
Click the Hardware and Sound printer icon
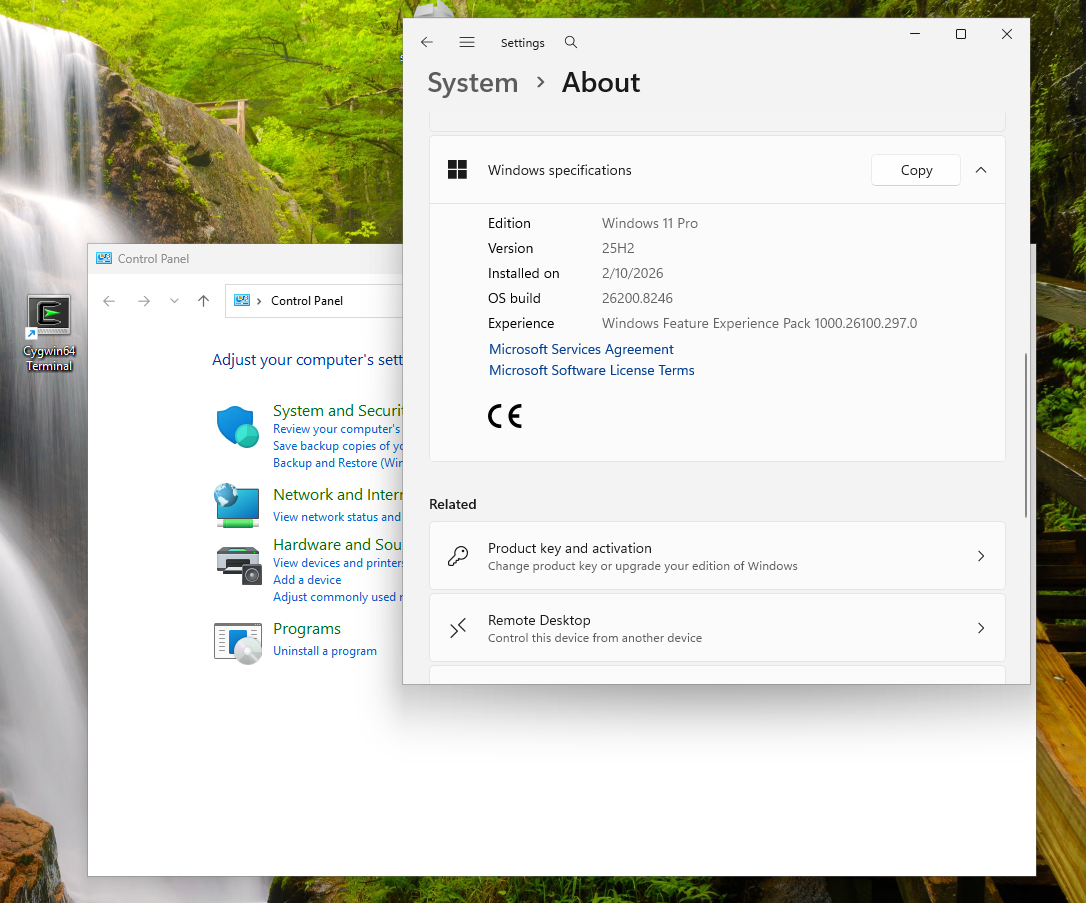[238, 564]
